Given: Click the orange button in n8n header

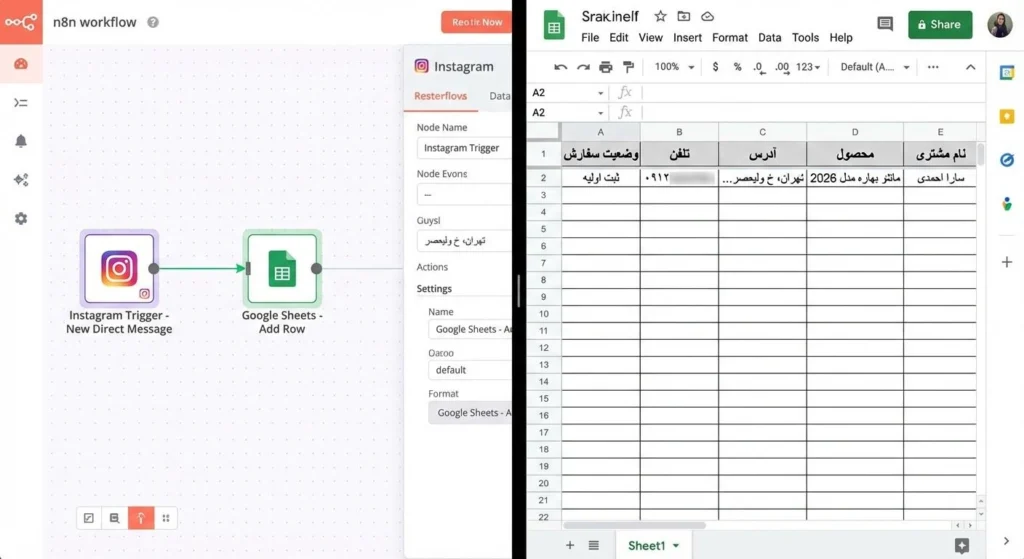Looking at the screenshot, I should pyautogui.click(x=476, y=22).
